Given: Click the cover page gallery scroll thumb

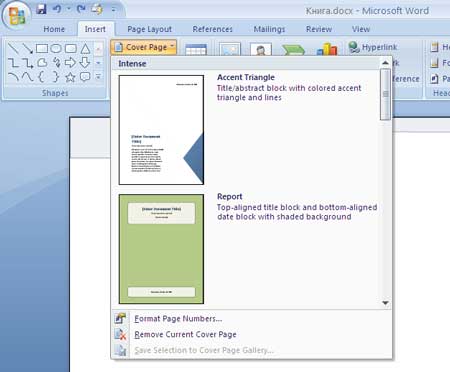Looking at the screenshot, I should pos(385,94).
